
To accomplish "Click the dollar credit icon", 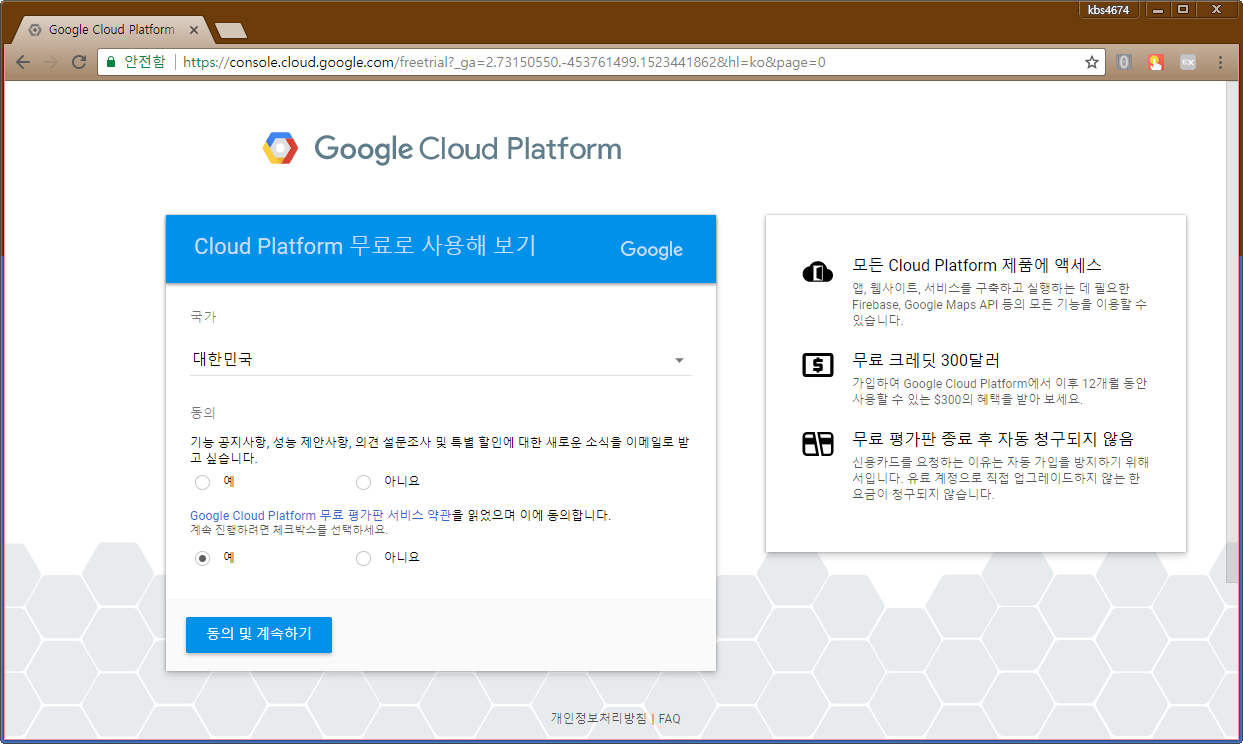I will tap(817, 365).
